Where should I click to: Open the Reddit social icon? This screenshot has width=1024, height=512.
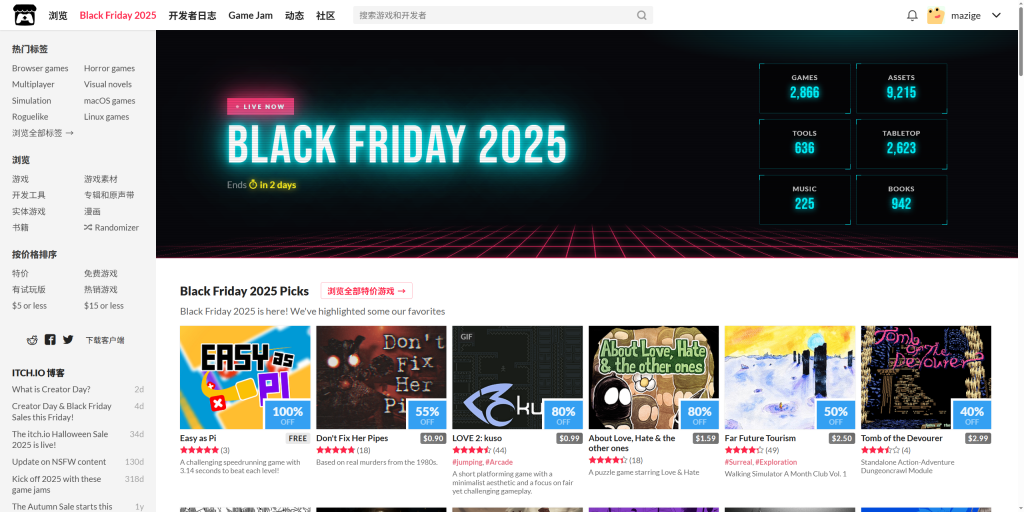[x=32, y=340]
